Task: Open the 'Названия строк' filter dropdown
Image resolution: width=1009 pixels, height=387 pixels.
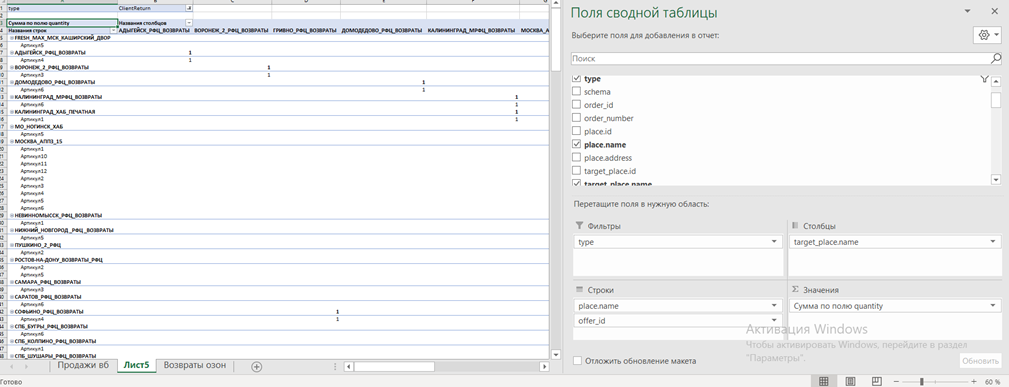Action: coord(113,30)
